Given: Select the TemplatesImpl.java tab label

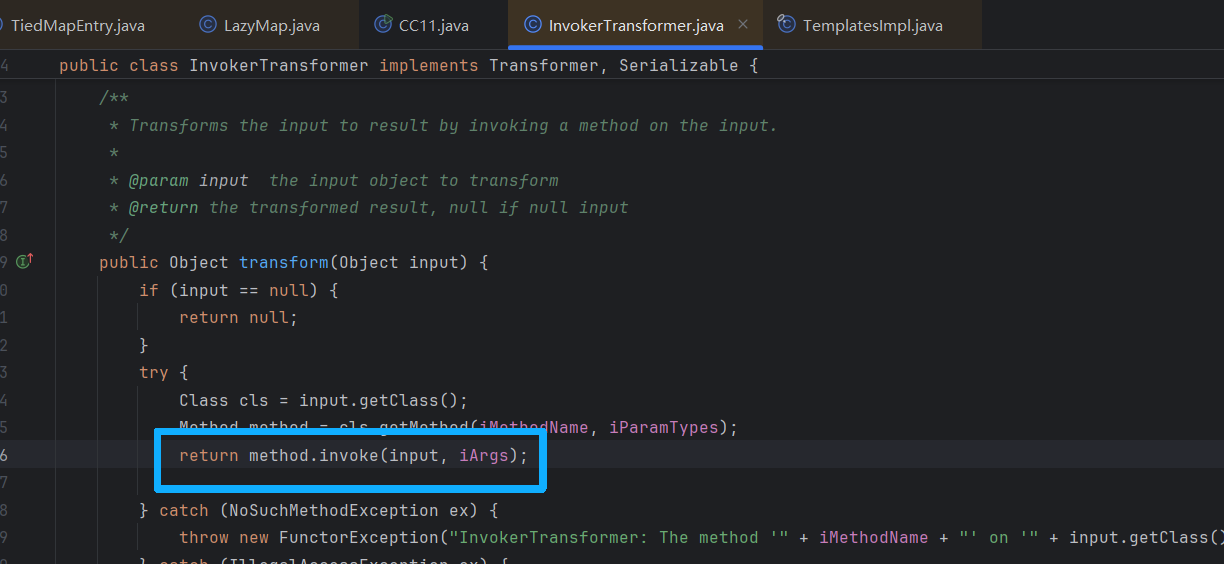Looking at the screenshot, I should pyautogui.click(x=872, y=25).
